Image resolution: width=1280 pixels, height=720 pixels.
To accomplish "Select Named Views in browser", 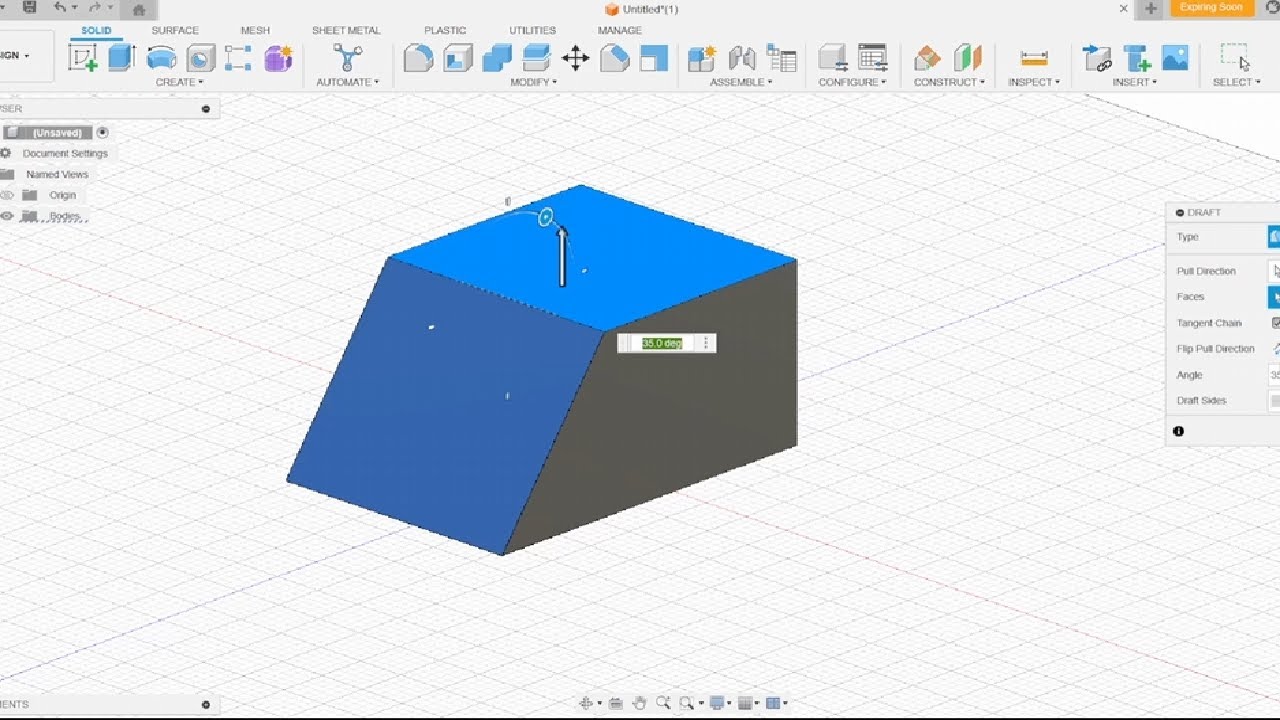I will tap(58, 174).
